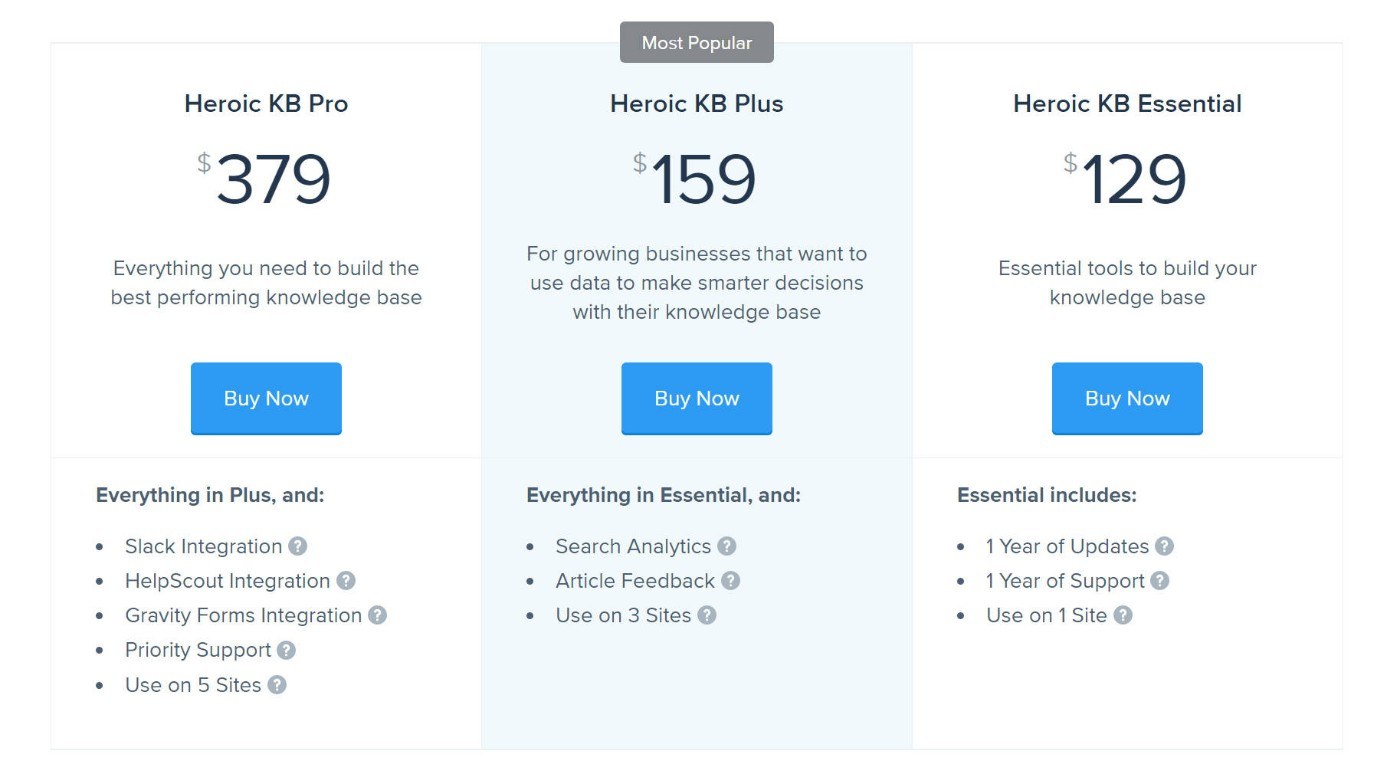The image size is (1400, 771).
Task: Click question mark next to 1 Year of Support
Action: [1159, 581]
